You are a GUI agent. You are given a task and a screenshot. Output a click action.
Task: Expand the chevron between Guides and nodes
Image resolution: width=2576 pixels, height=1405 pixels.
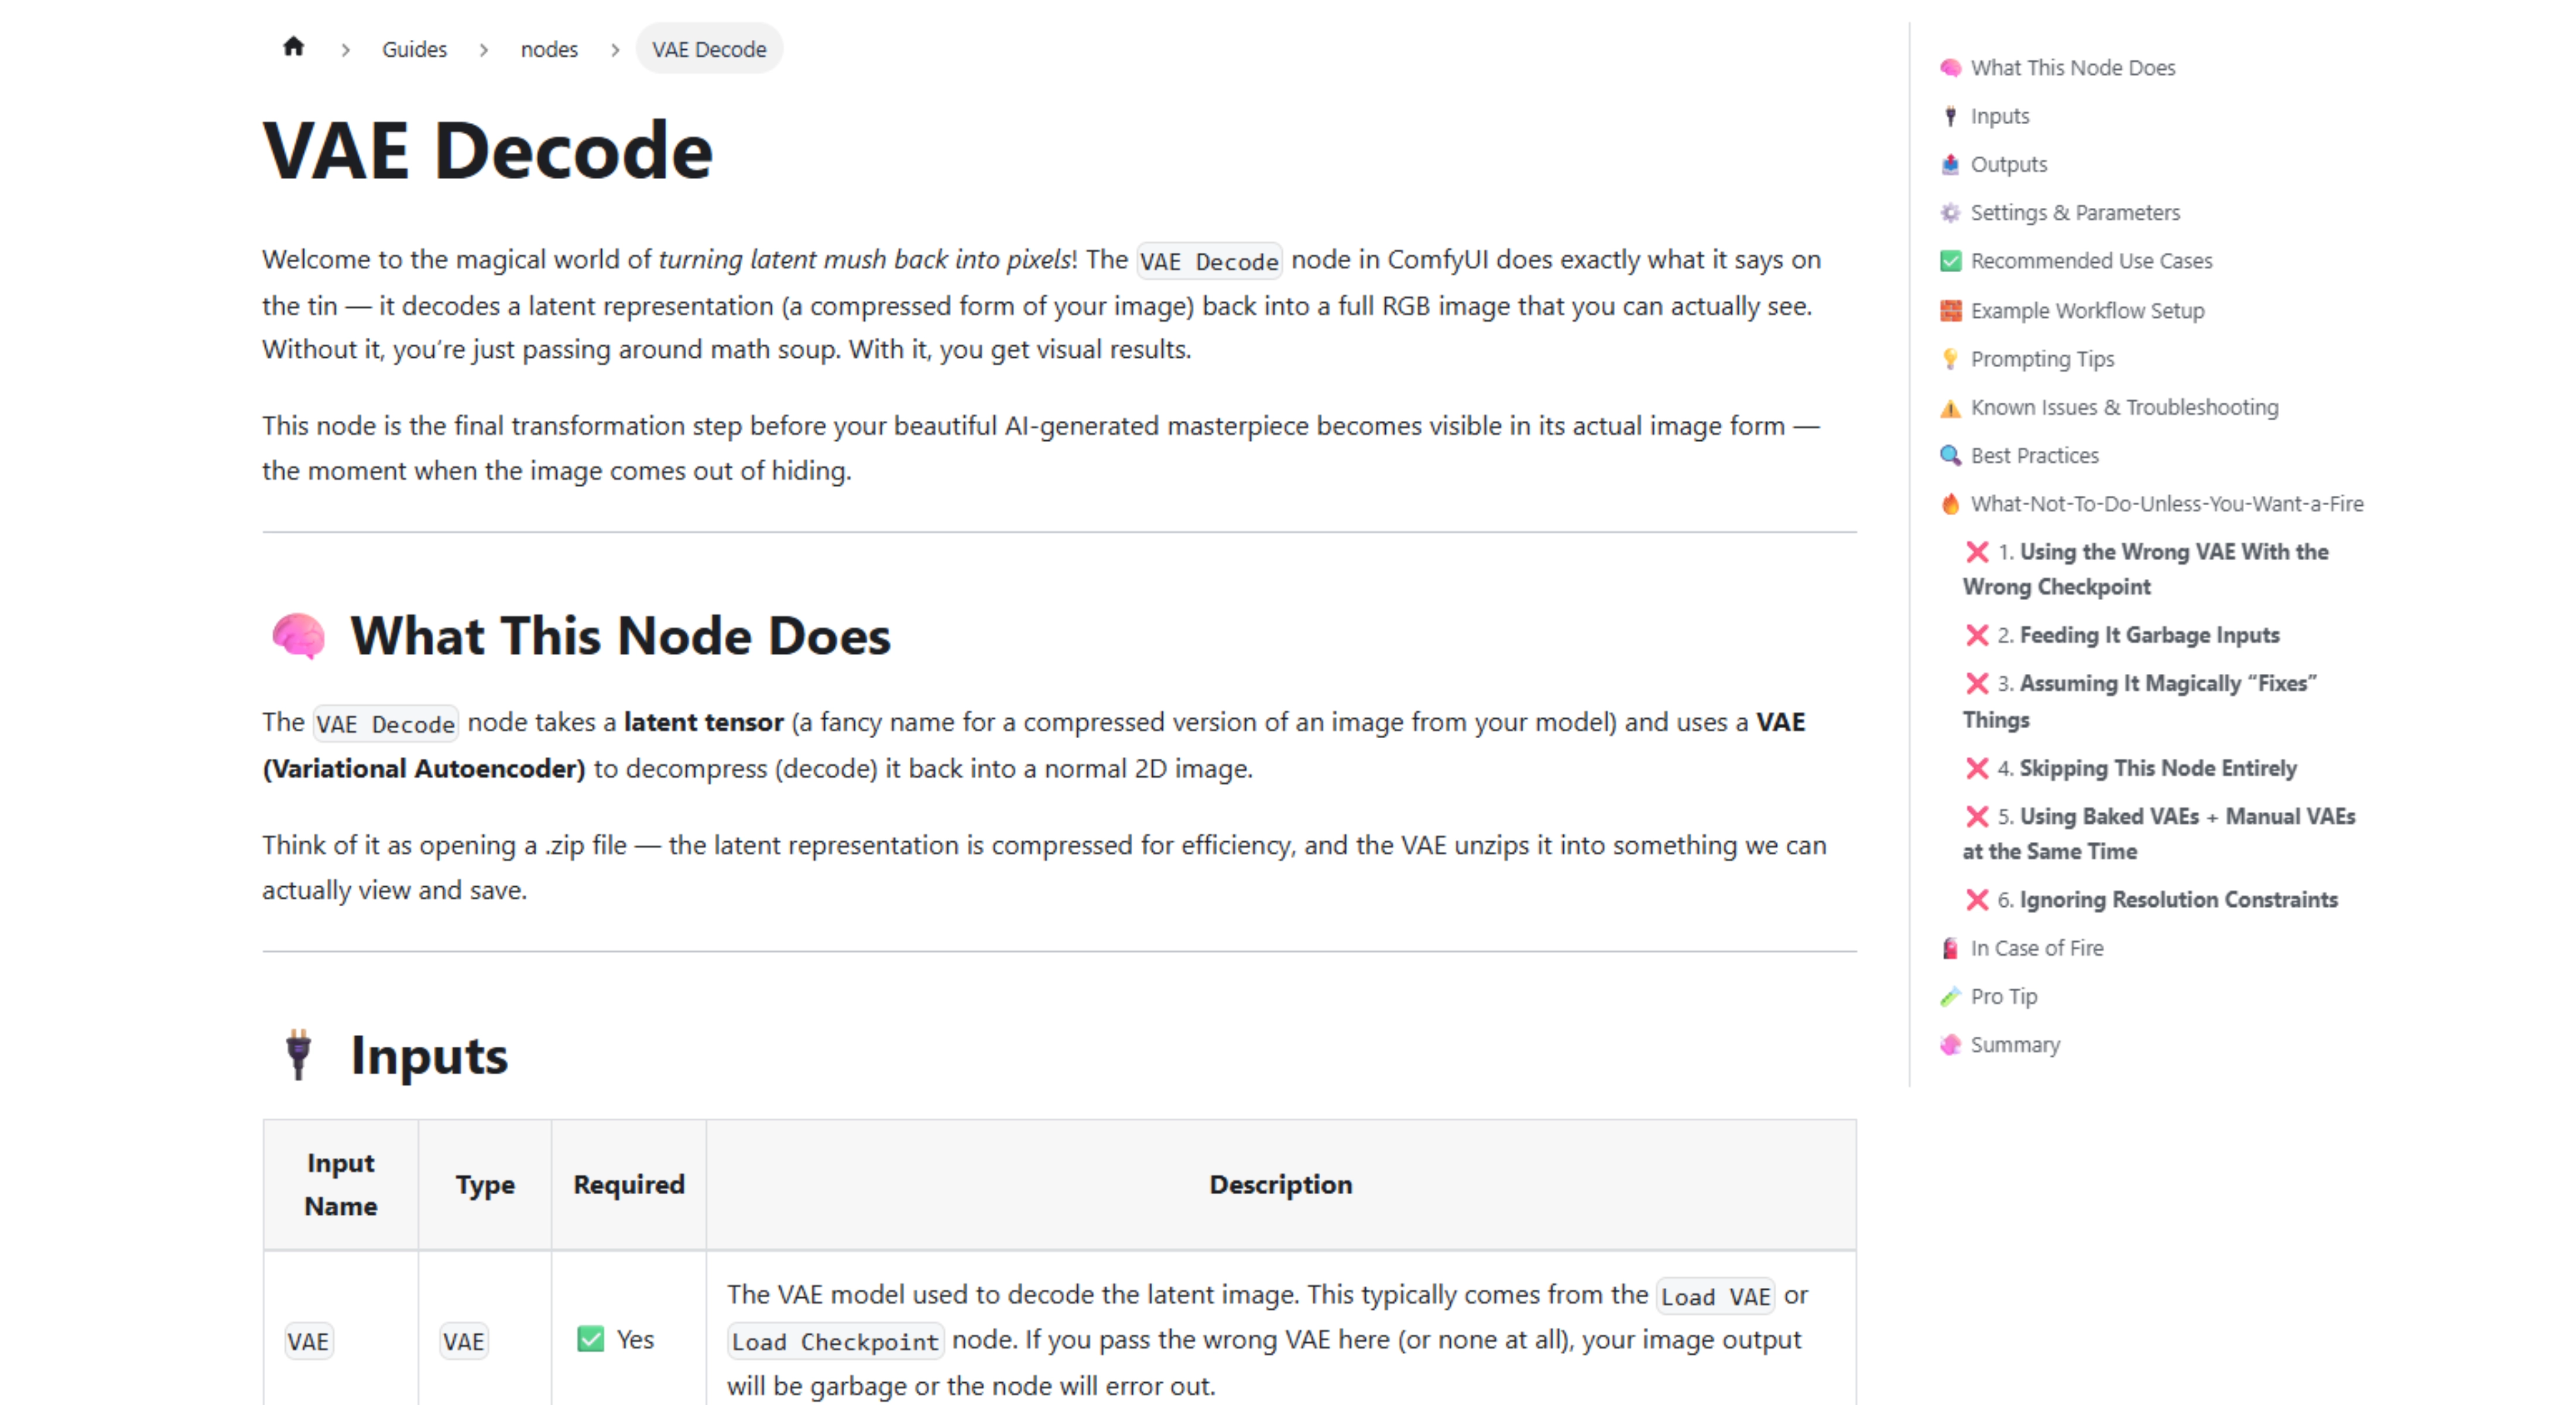point(484,49)
